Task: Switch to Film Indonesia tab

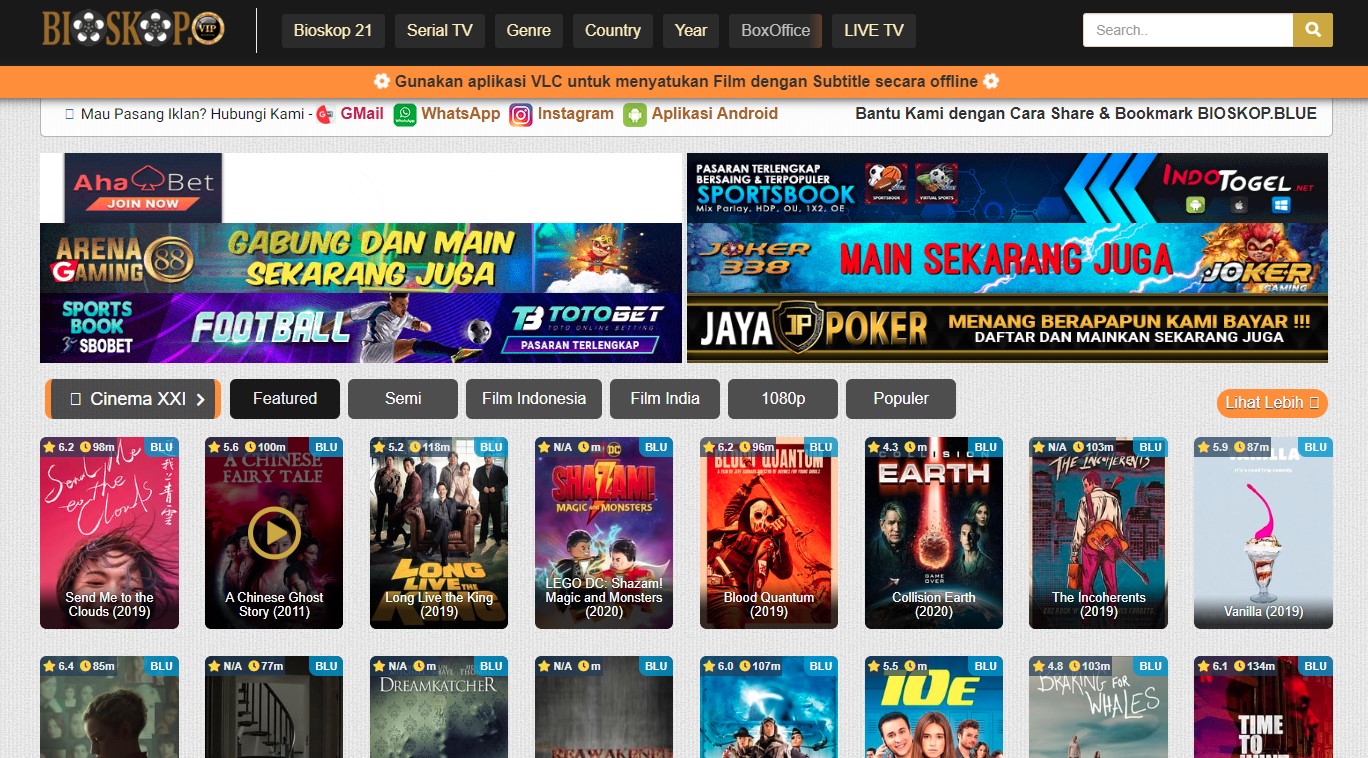Action: coord(534,398)
